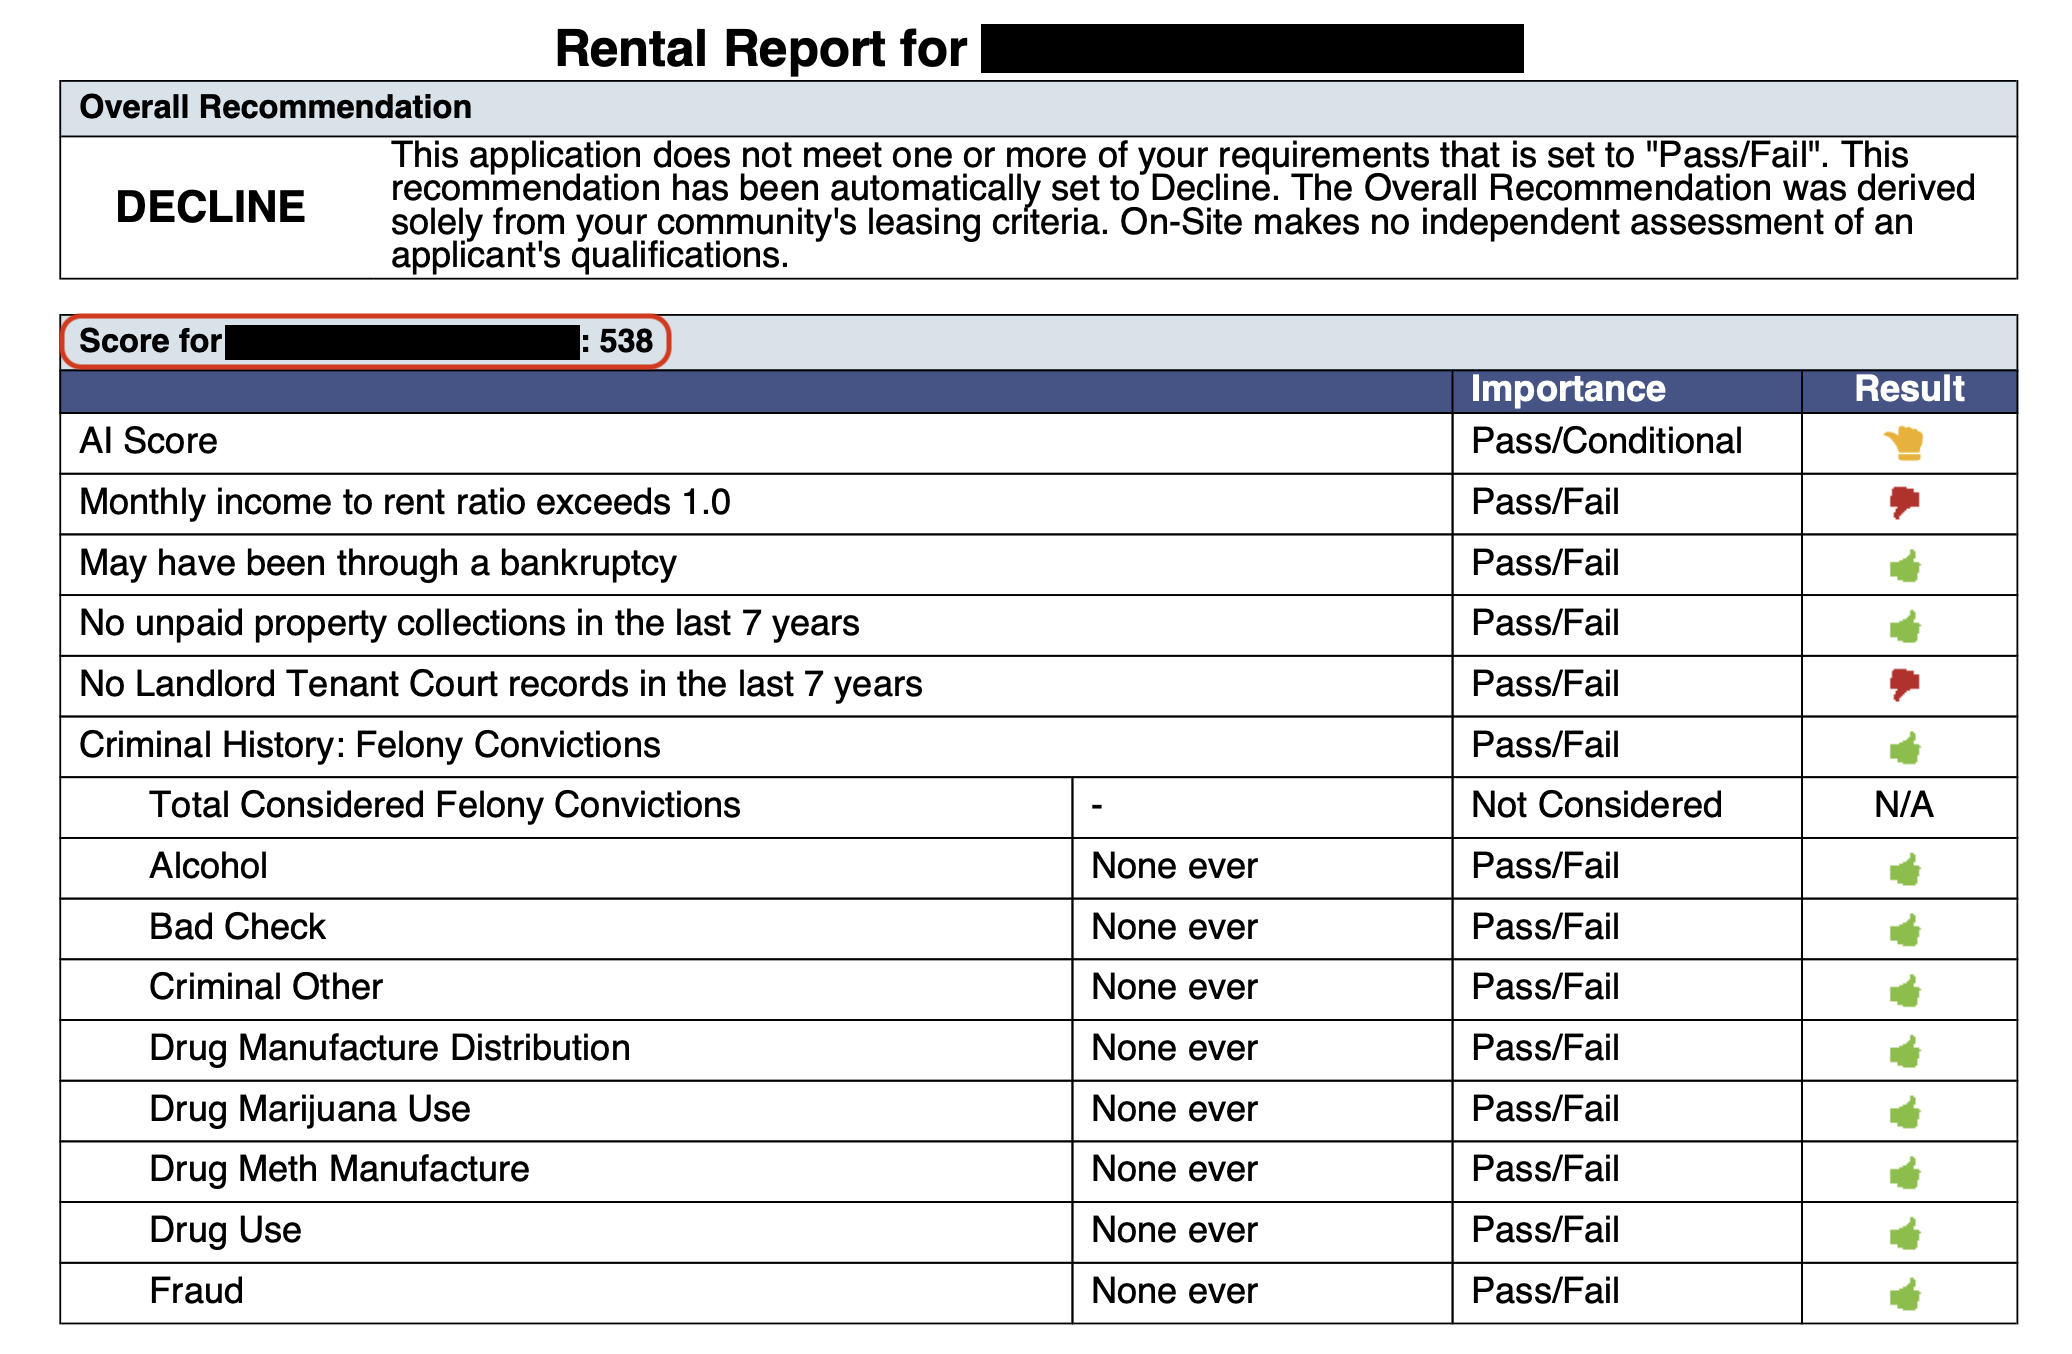Click the Not Considered importance cell
This screenshot has height=1354, width=2072.
[x=1596, y=805]
